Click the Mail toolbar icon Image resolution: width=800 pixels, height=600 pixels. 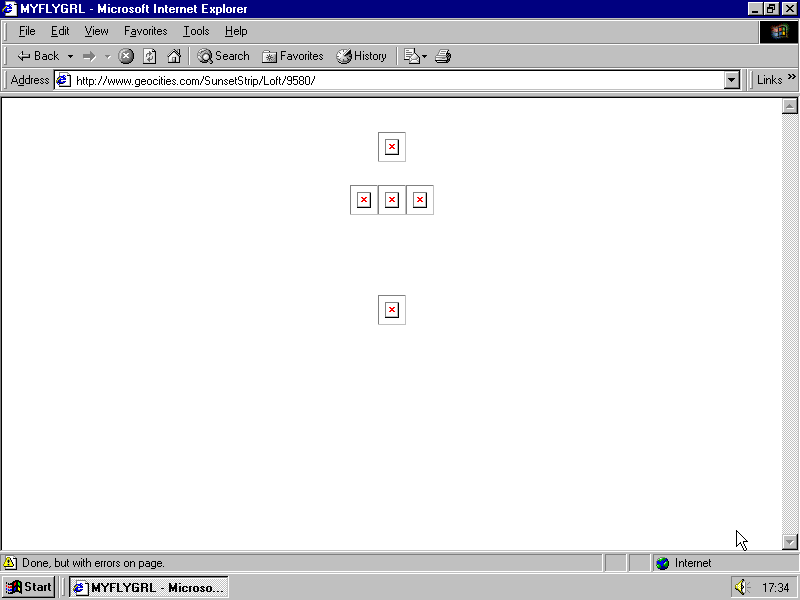point(412,56)
